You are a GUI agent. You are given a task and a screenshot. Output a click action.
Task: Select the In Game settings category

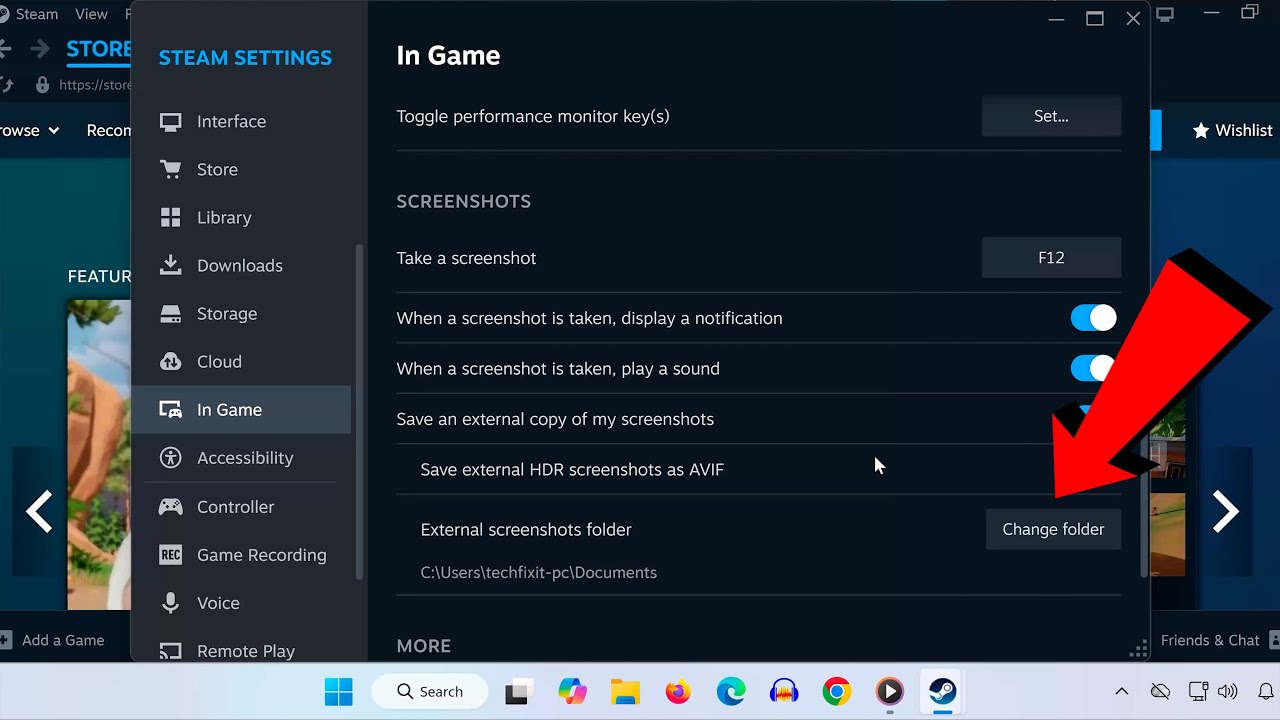241,409
